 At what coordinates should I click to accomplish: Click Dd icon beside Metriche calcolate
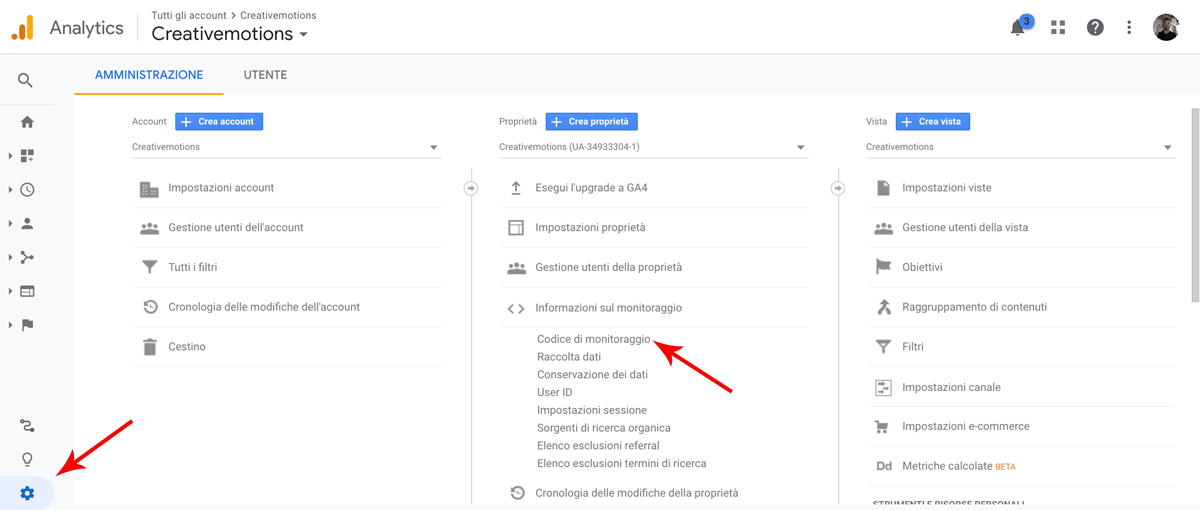click(884, 466)
